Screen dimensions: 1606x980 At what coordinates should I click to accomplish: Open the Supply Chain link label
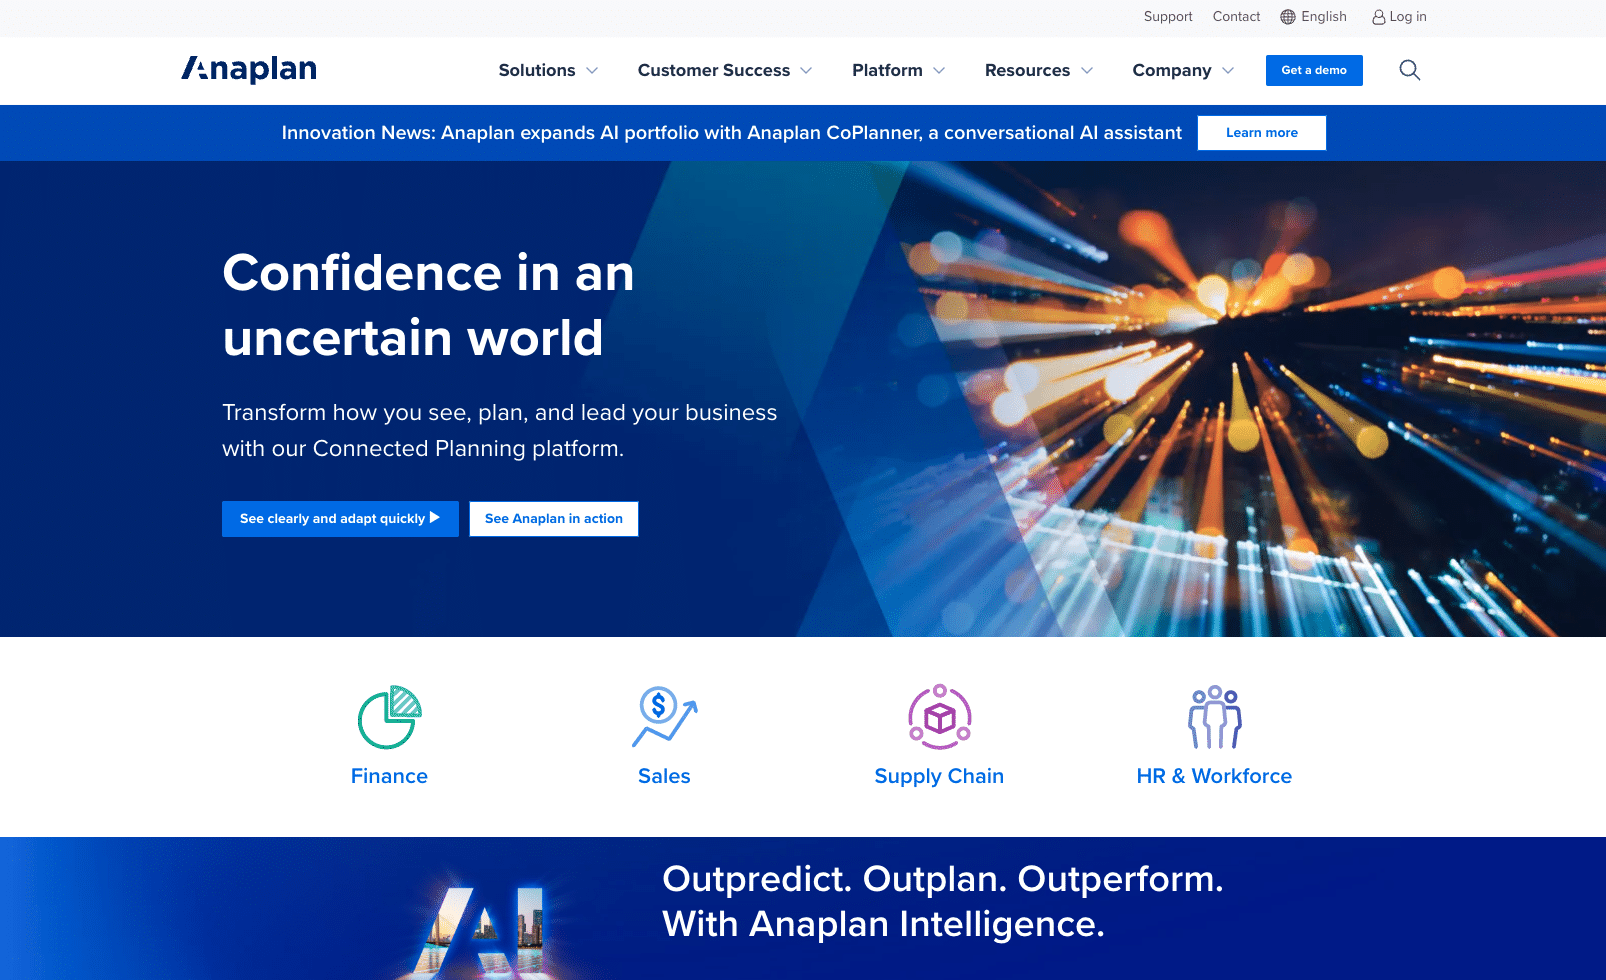click(x=939, y=777)
